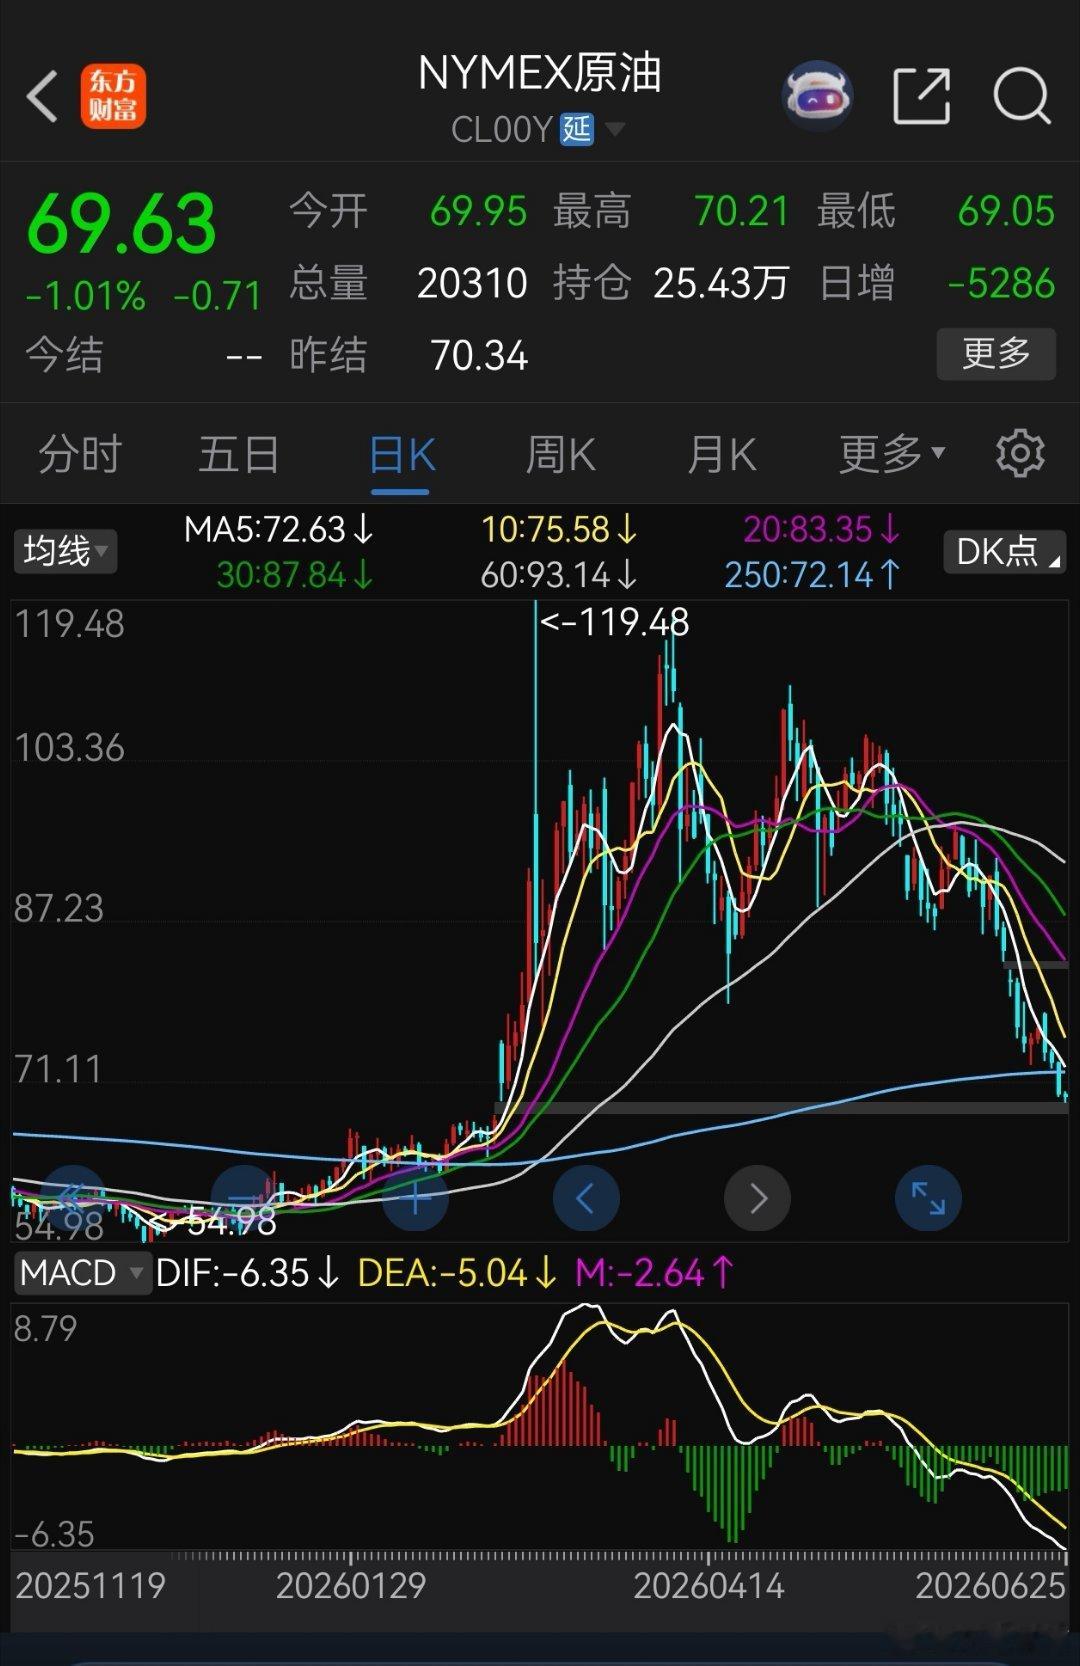This screenshot has width=1080, height=1666.
Task: Tap the M:-2.64 reading
Action: 655,1273
